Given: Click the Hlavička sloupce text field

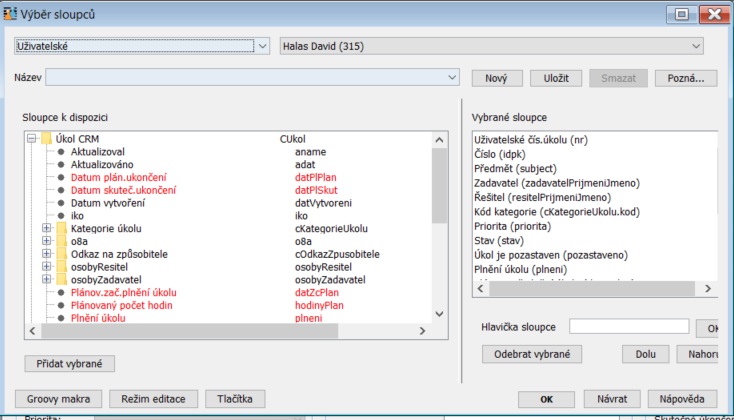Looking at the screenshot, I should click(x=629, y=326).
